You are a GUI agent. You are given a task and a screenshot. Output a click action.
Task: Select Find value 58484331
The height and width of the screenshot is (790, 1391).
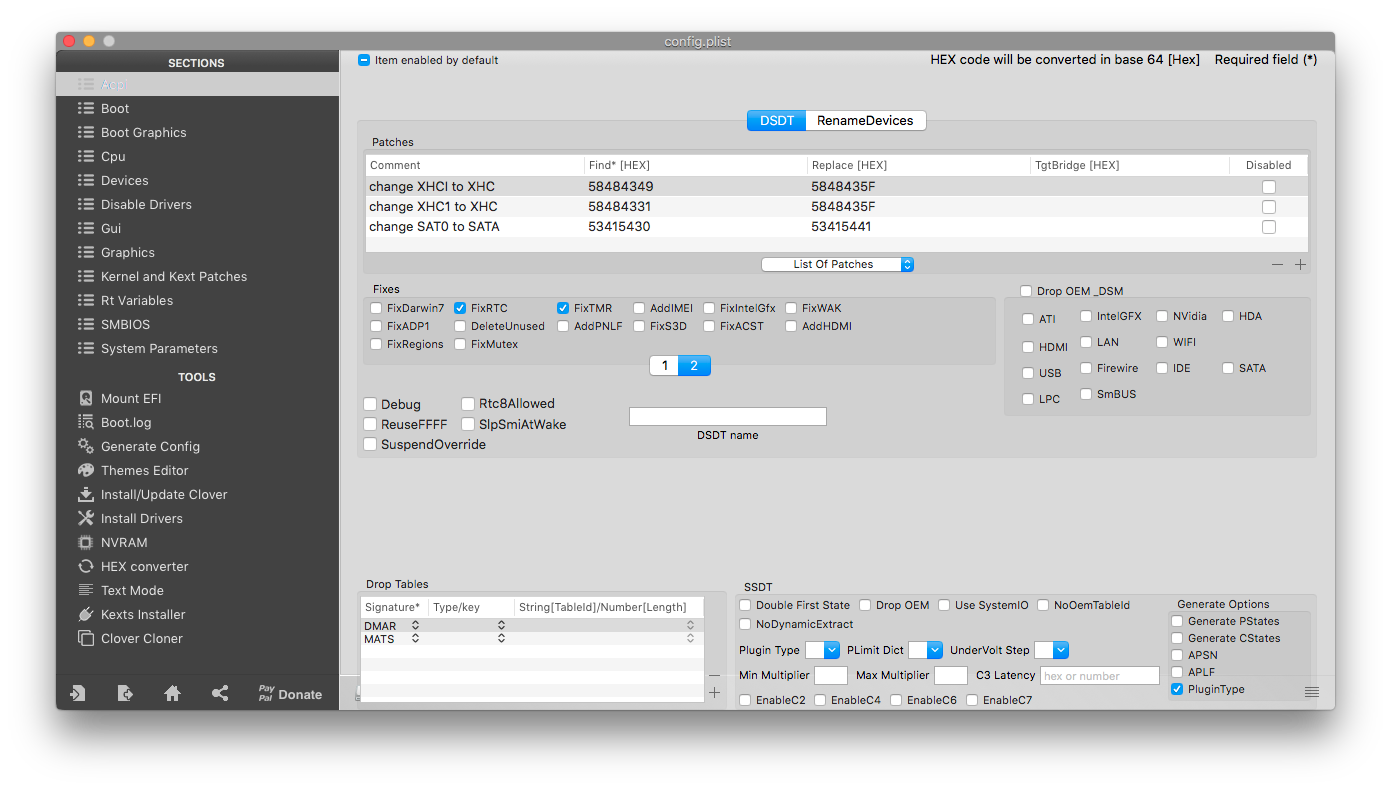tap(620, 207)
